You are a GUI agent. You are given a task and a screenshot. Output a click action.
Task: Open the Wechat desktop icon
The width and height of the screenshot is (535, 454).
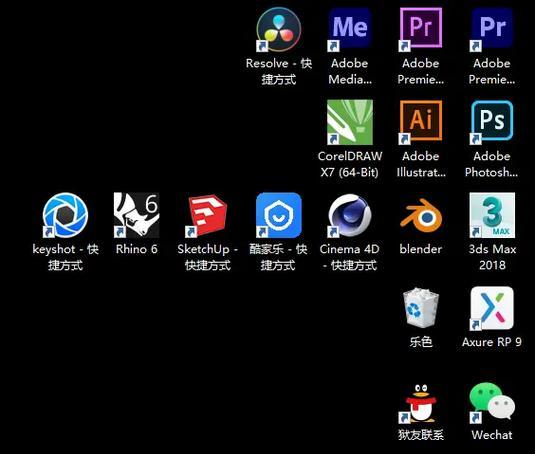click(x=492, y=403)
